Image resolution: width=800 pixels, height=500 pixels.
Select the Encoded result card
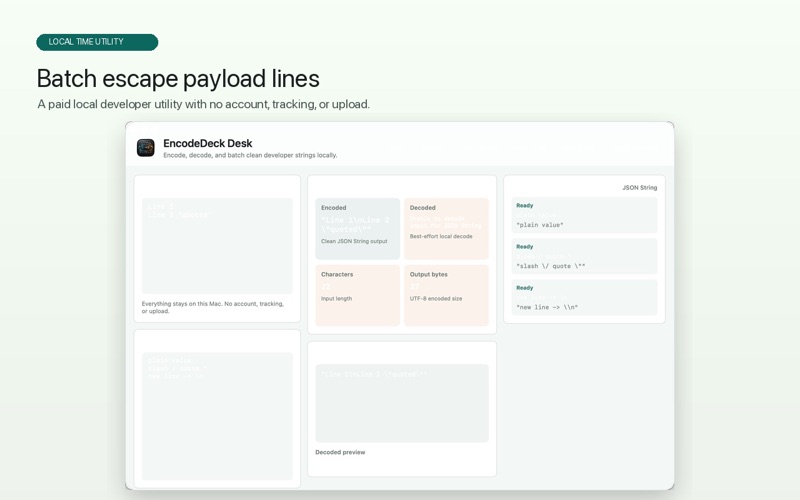pyautogui.click(x=357, y=229)
